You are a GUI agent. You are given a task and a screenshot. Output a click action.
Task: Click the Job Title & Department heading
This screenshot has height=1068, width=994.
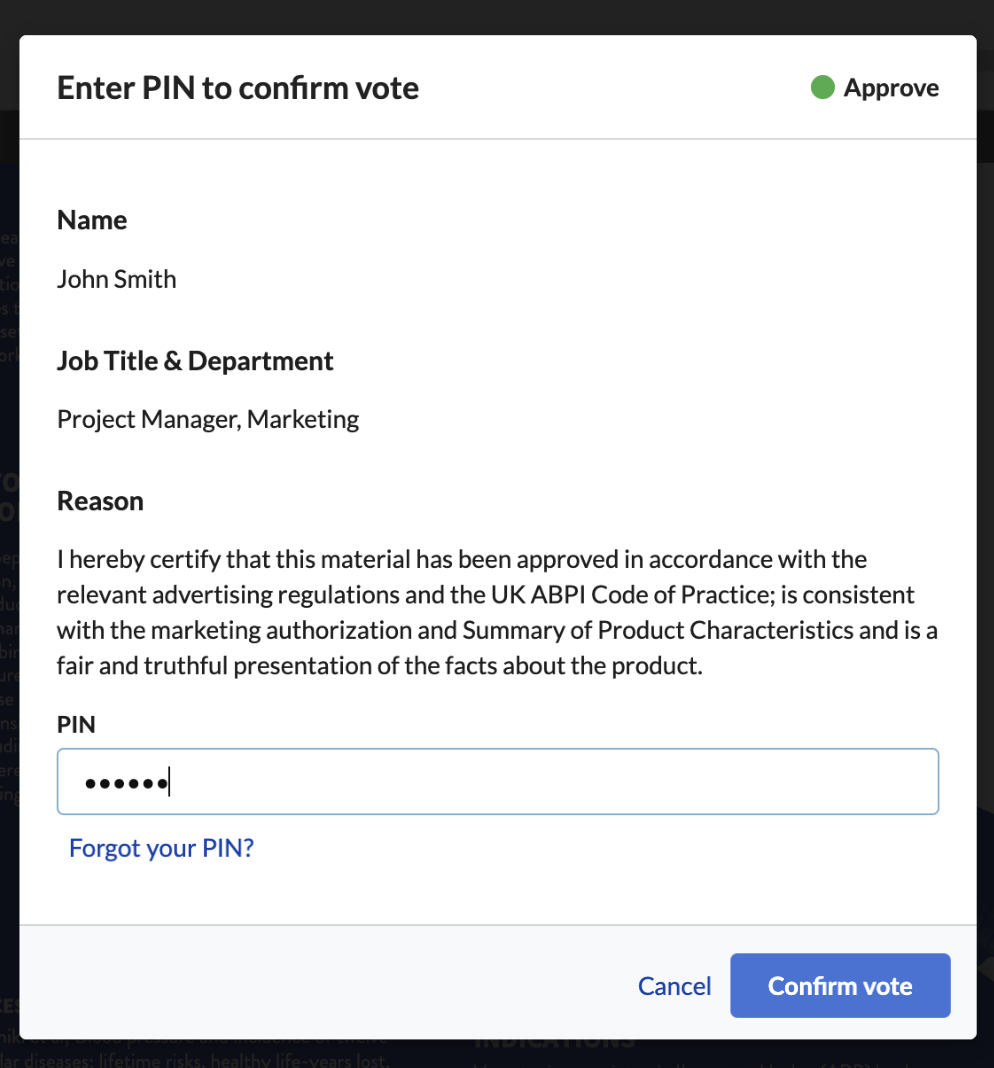click(x=196, y=361)
